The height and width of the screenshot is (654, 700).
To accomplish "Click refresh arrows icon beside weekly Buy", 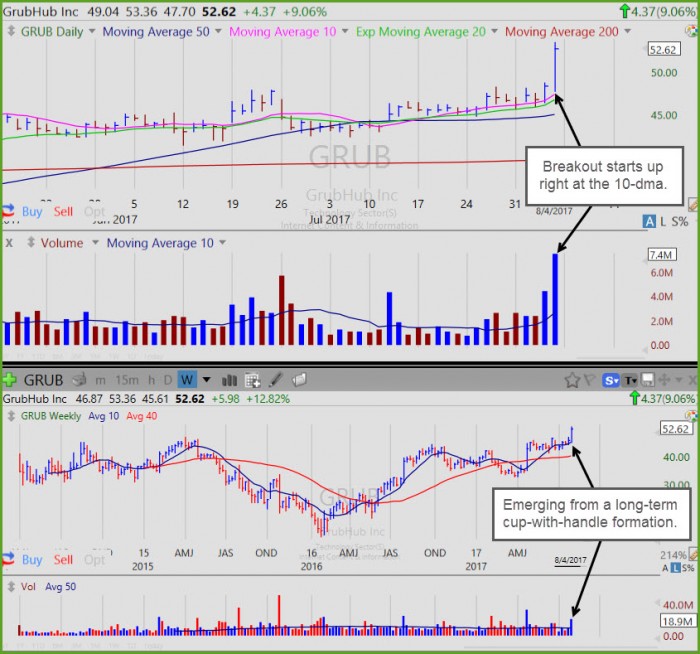I will click(8, 559).
